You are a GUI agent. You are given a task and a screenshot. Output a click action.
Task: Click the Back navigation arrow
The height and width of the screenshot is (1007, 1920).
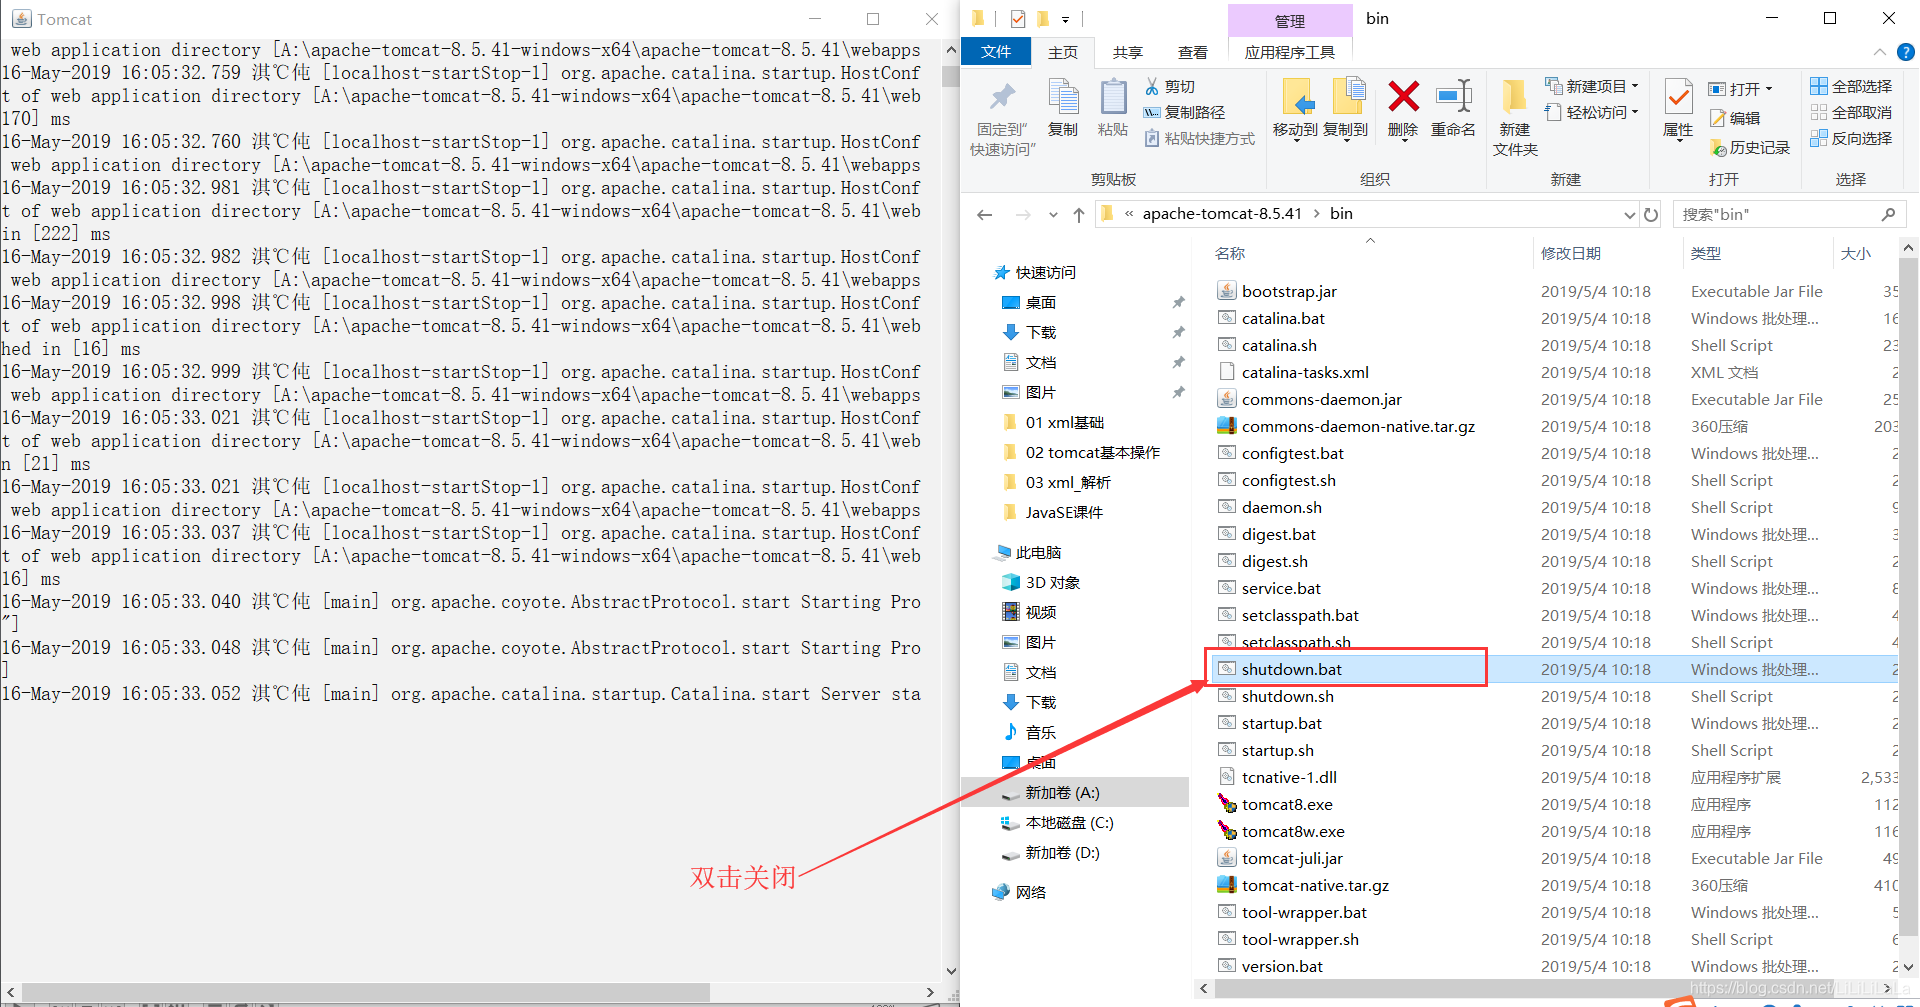985,215
